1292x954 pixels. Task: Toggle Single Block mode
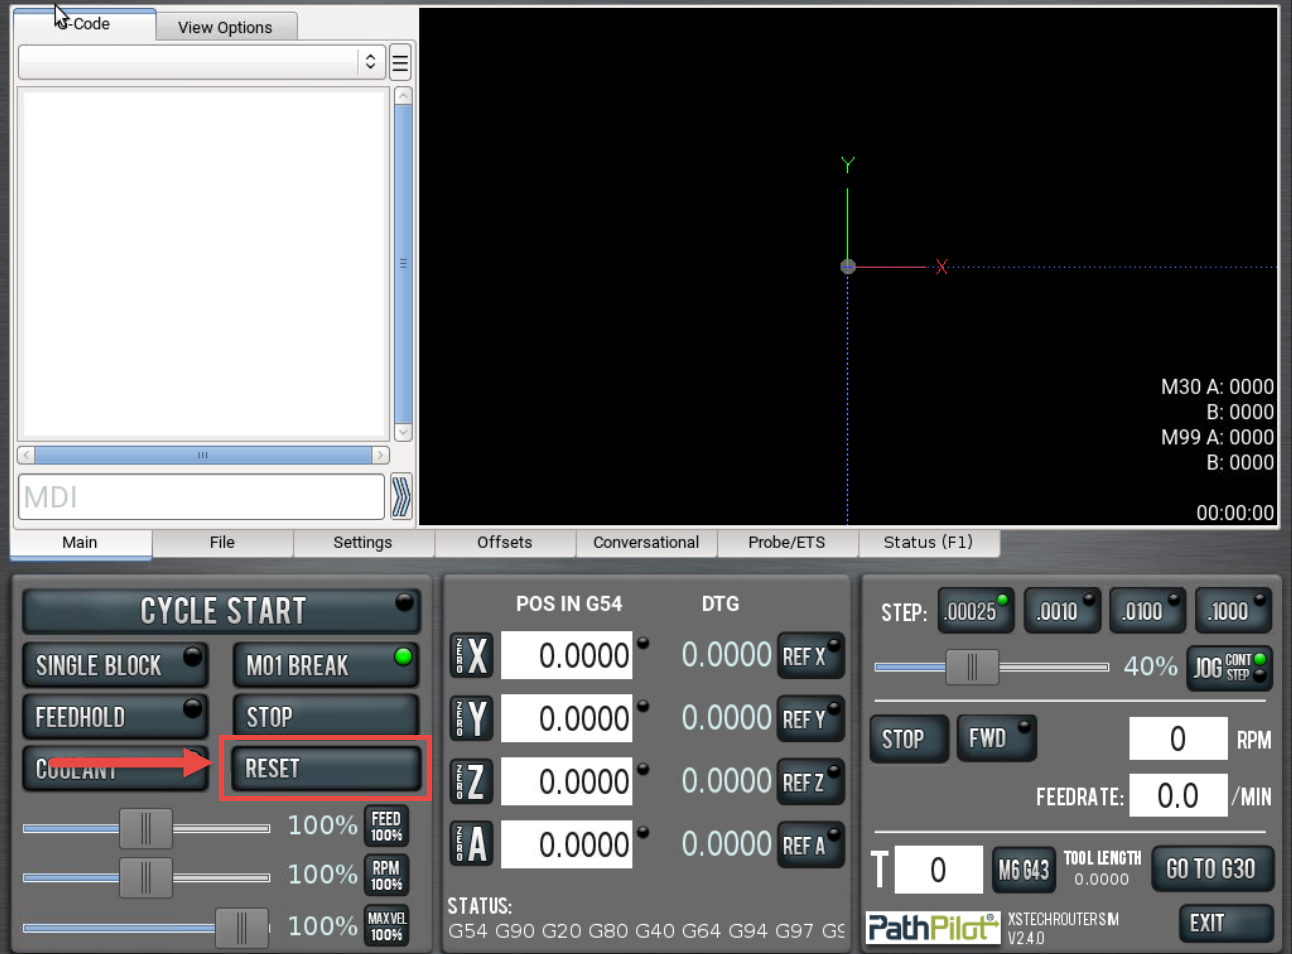pos(116,666)
